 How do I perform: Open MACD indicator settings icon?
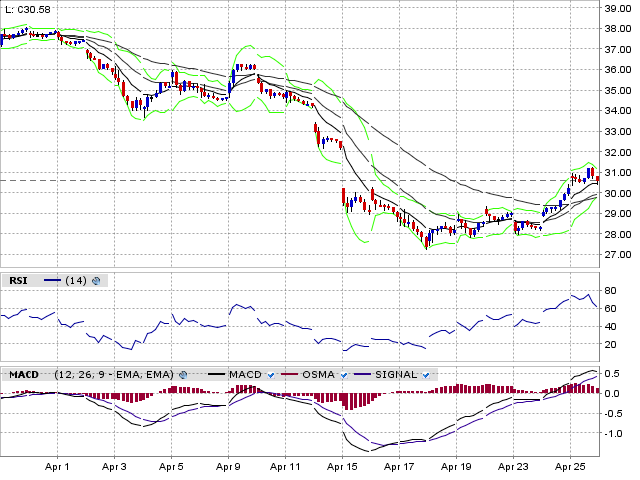click(x=183, y=374)
